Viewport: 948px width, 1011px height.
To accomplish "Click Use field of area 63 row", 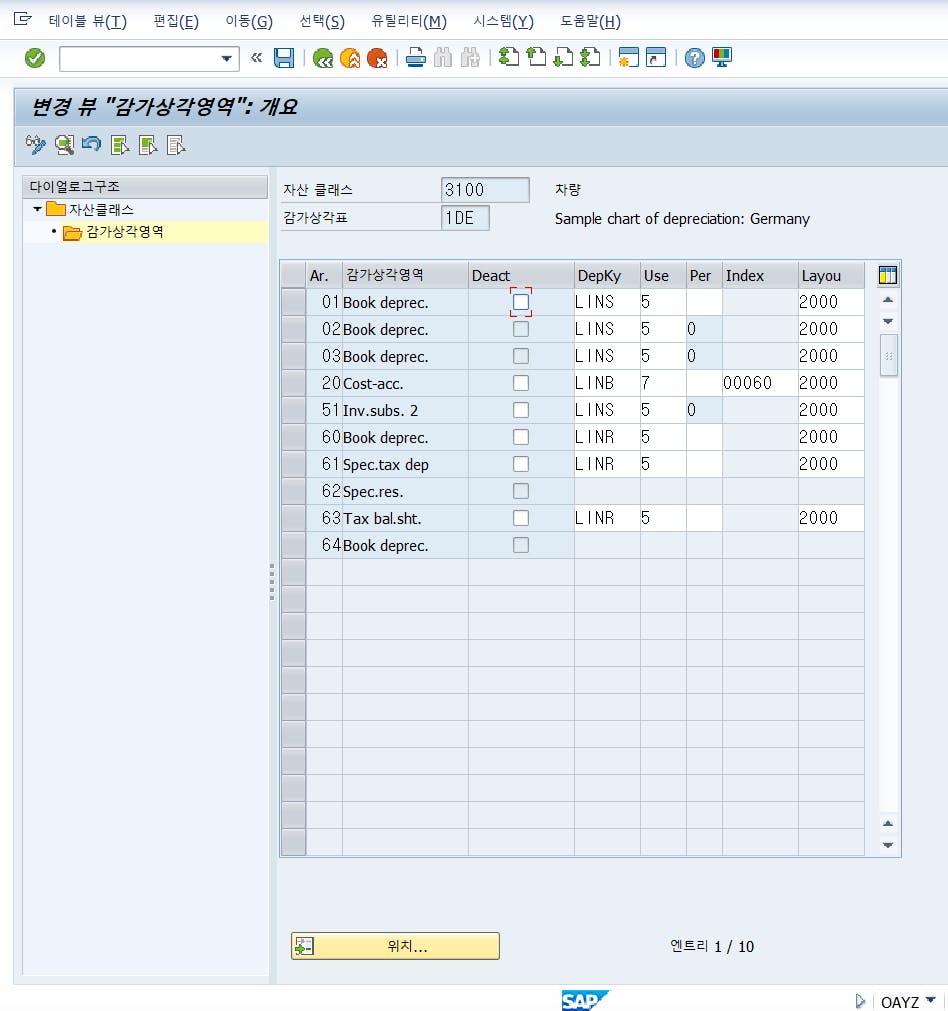I will click(663, 518).
